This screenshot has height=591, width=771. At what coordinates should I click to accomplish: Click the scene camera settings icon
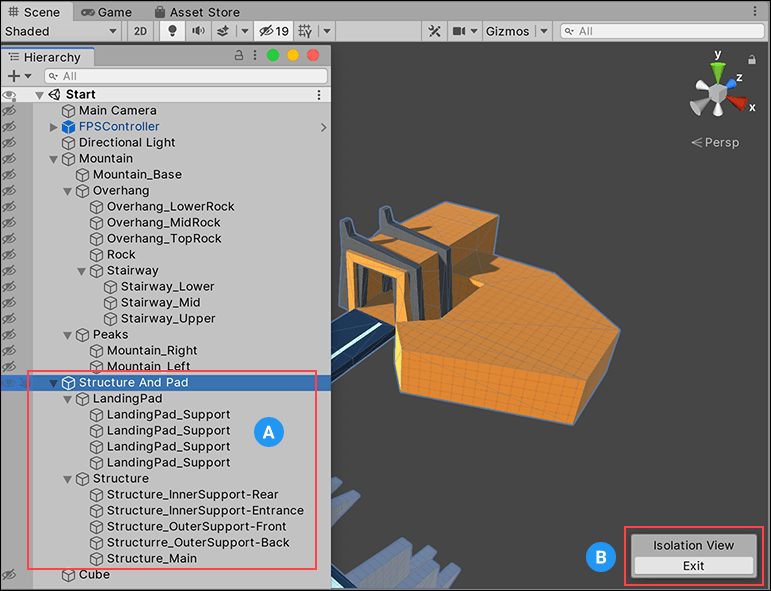[x=459, y=31]
